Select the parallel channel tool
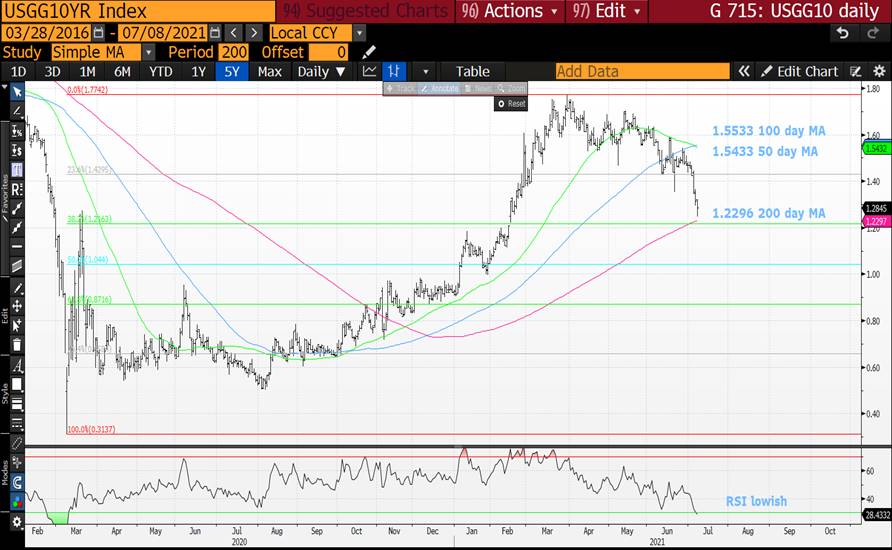892x550 pixels. pos(17,266)
